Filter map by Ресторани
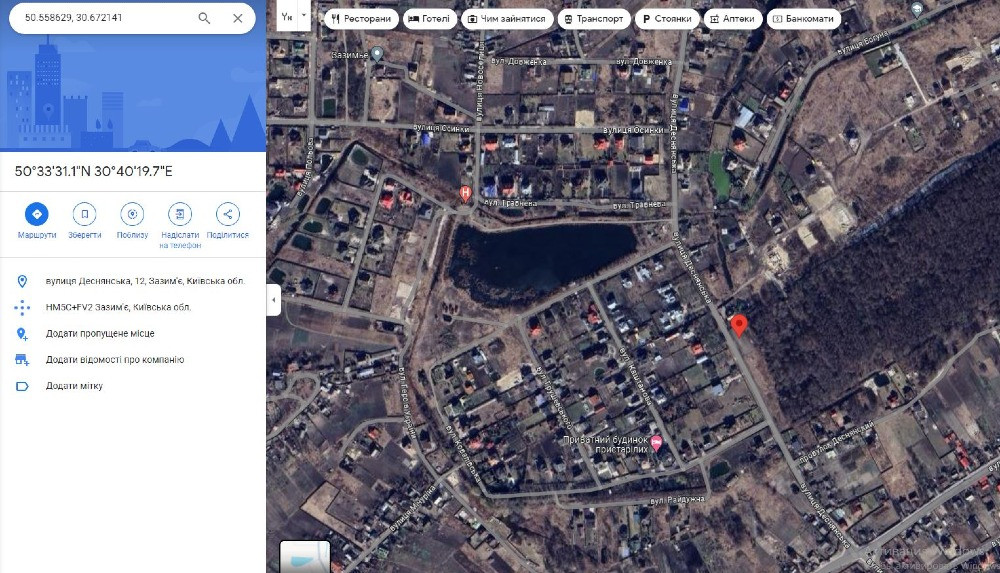The height and width of the screenshot is (573, 1000). click(362, 19)
